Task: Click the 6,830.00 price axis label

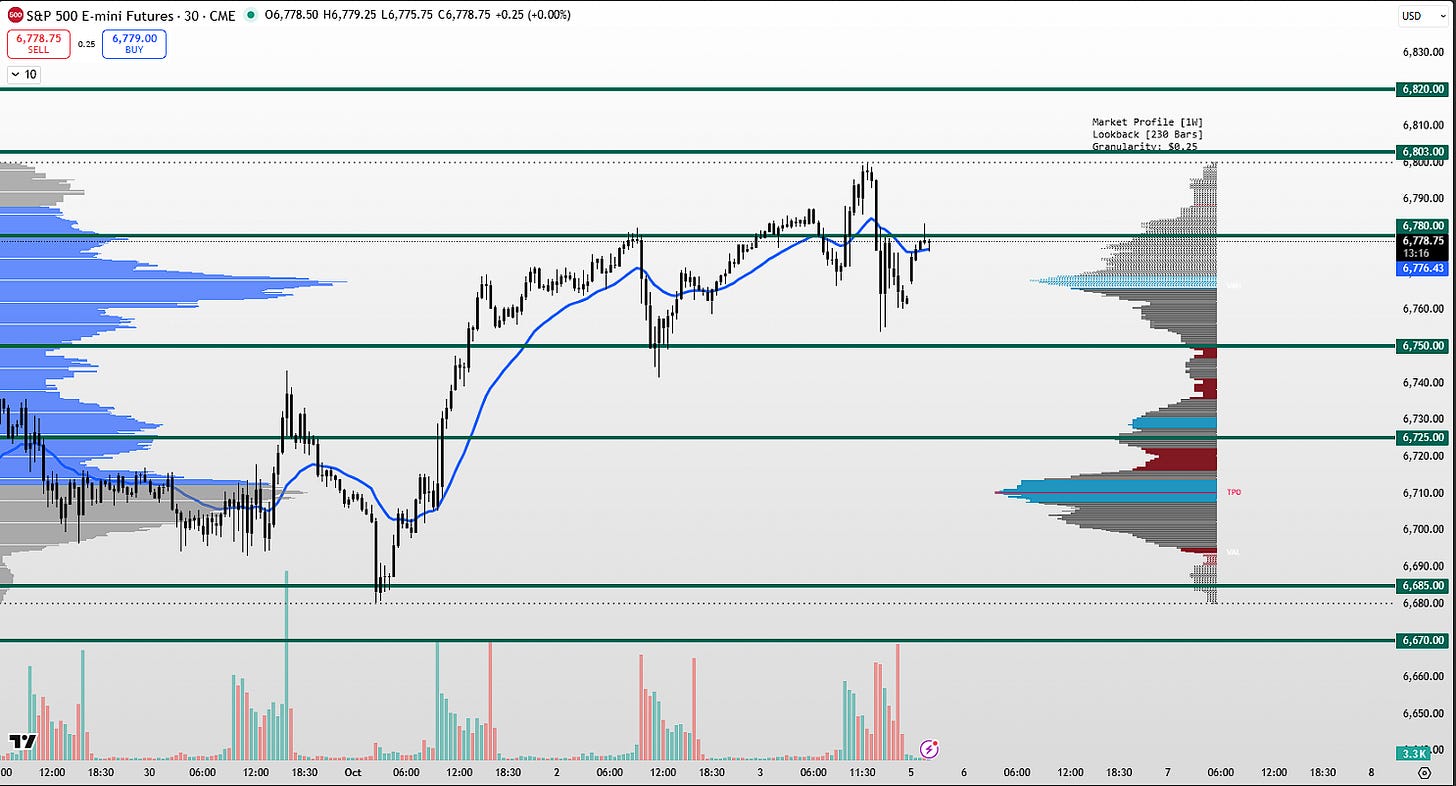Action: pyautogui.click(x=1421, y=51)
